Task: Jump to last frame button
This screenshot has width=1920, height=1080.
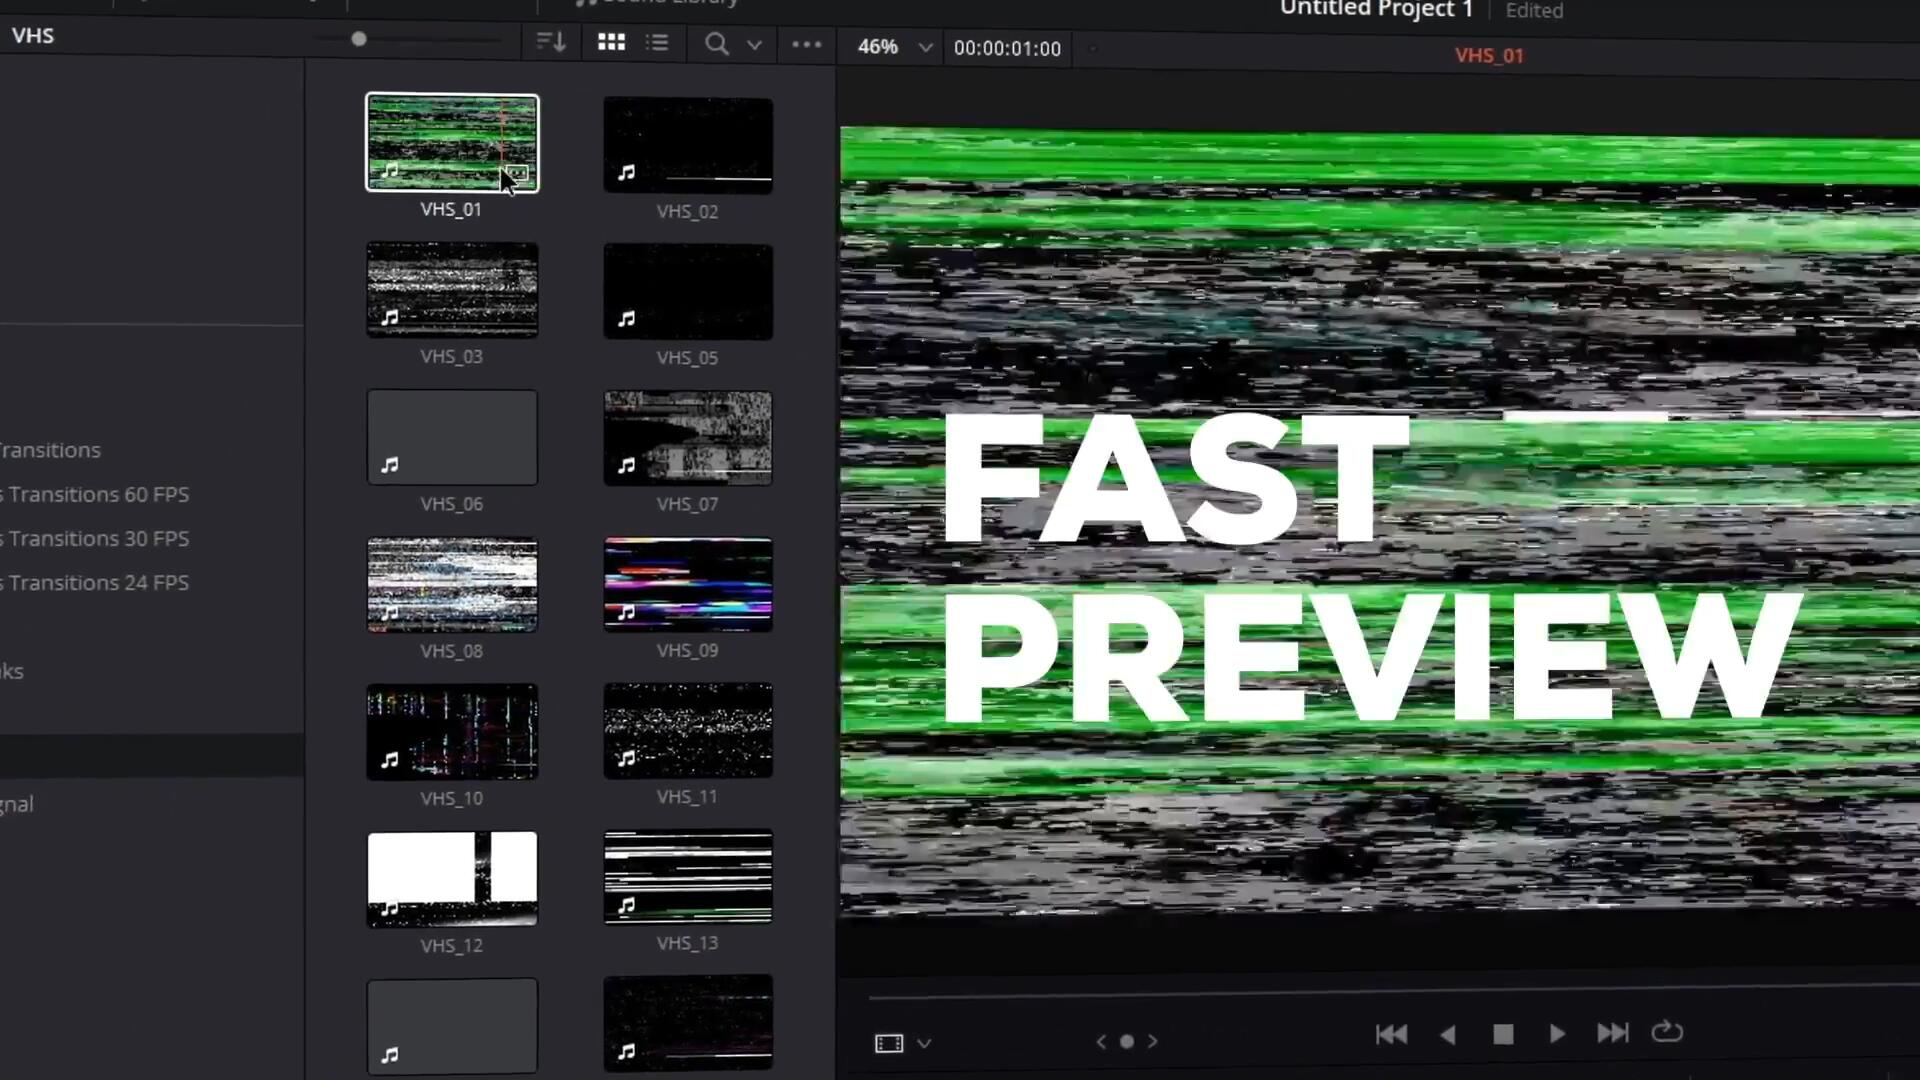Action: coord(1612,1033)
